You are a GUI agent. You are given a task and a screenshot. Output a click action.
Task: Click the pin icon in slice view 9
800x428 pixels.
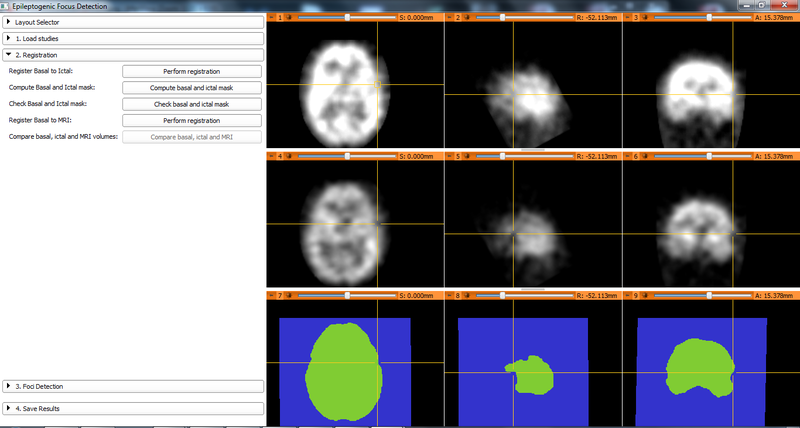click(x=627, y=296)
